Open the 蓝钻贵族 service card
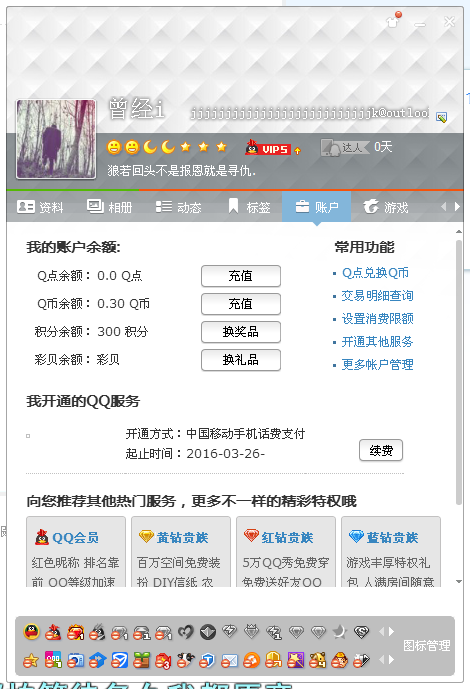The height and width of the screenshot is (689, 470). pyautogui.click(x=391, y=552)
